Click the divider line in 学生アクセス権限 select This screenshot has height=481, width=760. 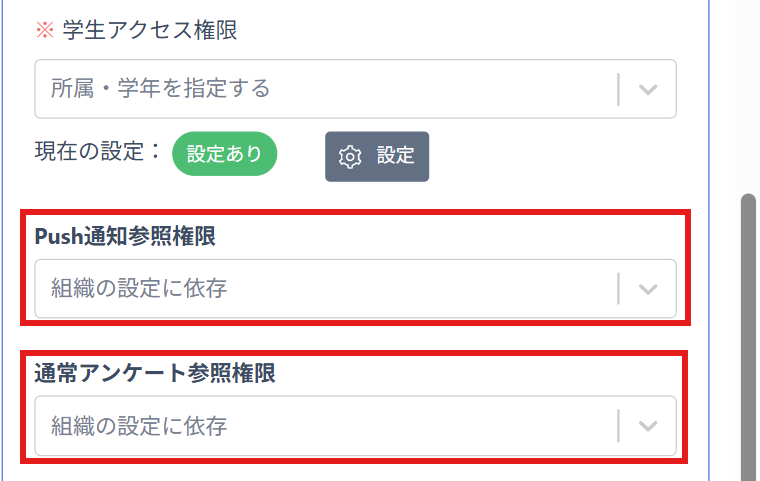point(619,89)
